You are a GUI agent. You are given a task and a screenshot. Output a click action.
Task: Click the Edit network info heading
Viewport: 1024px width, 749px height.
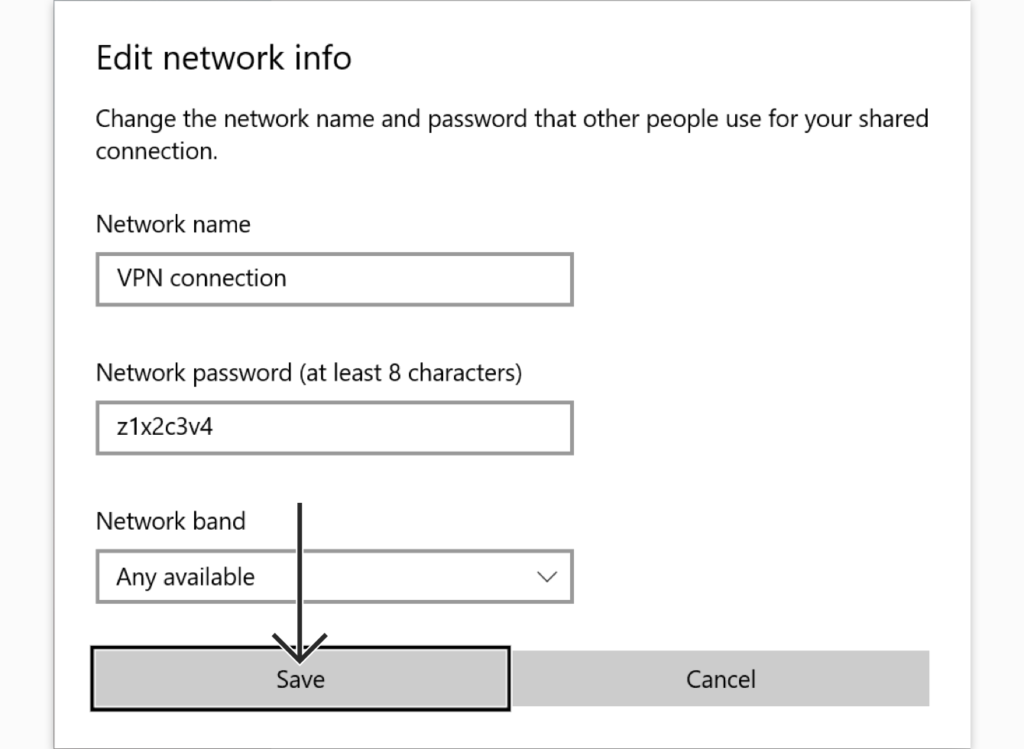click(223, 58)
